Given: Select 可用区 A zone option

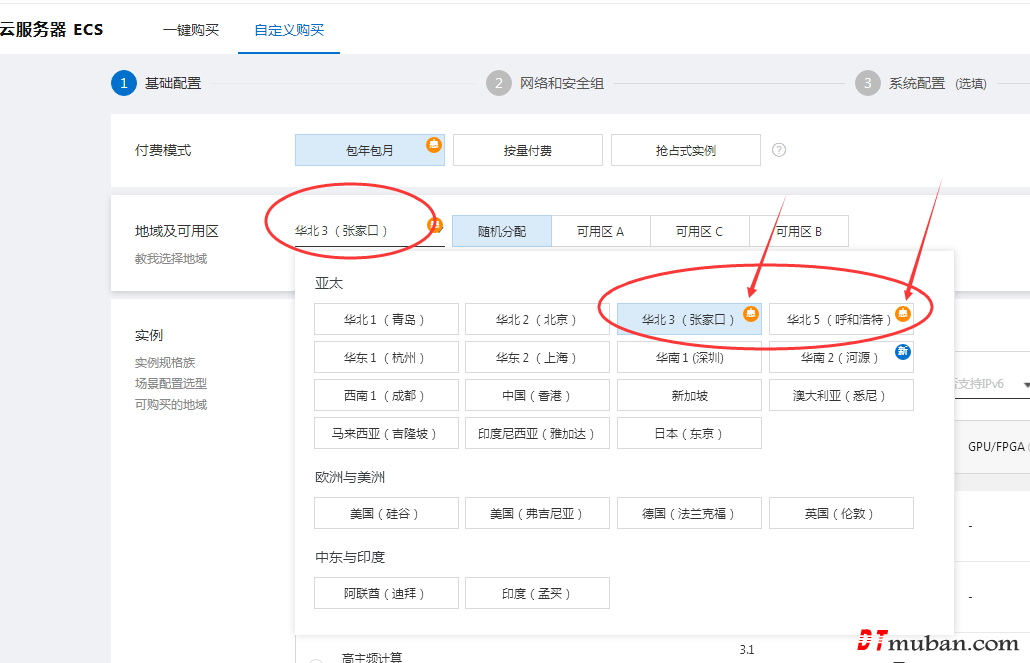Looking at the screenshot, I should tap(600, 231).
